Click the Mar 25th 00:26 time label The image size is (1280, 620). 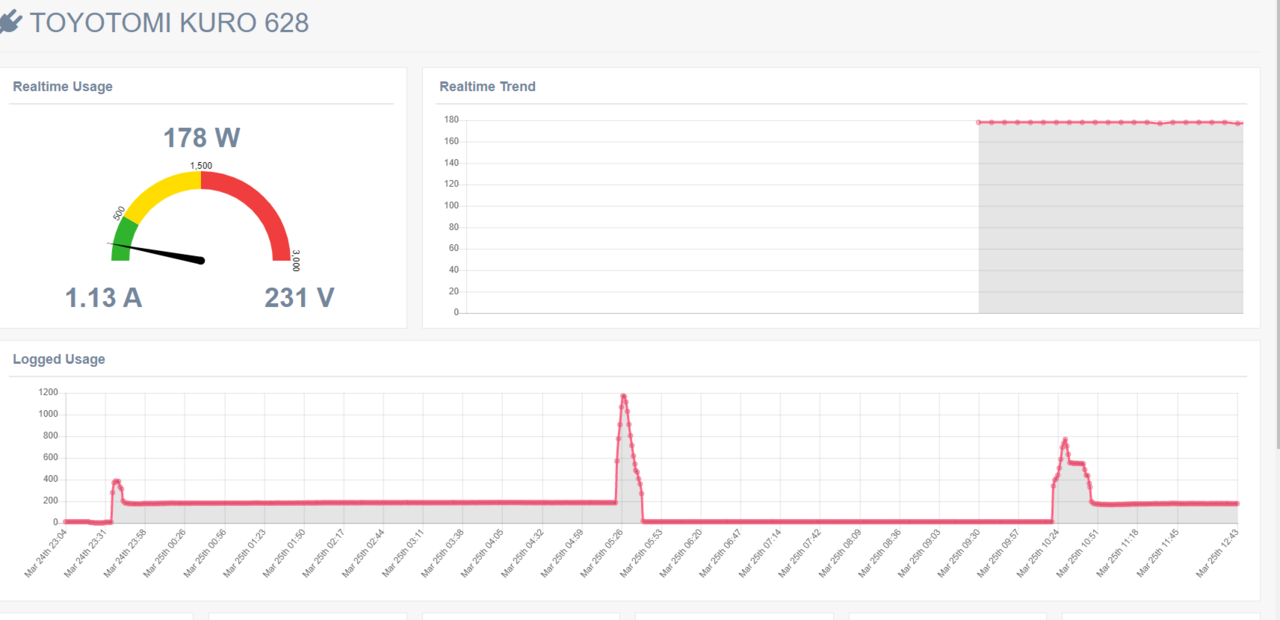(x=164, y=552)
